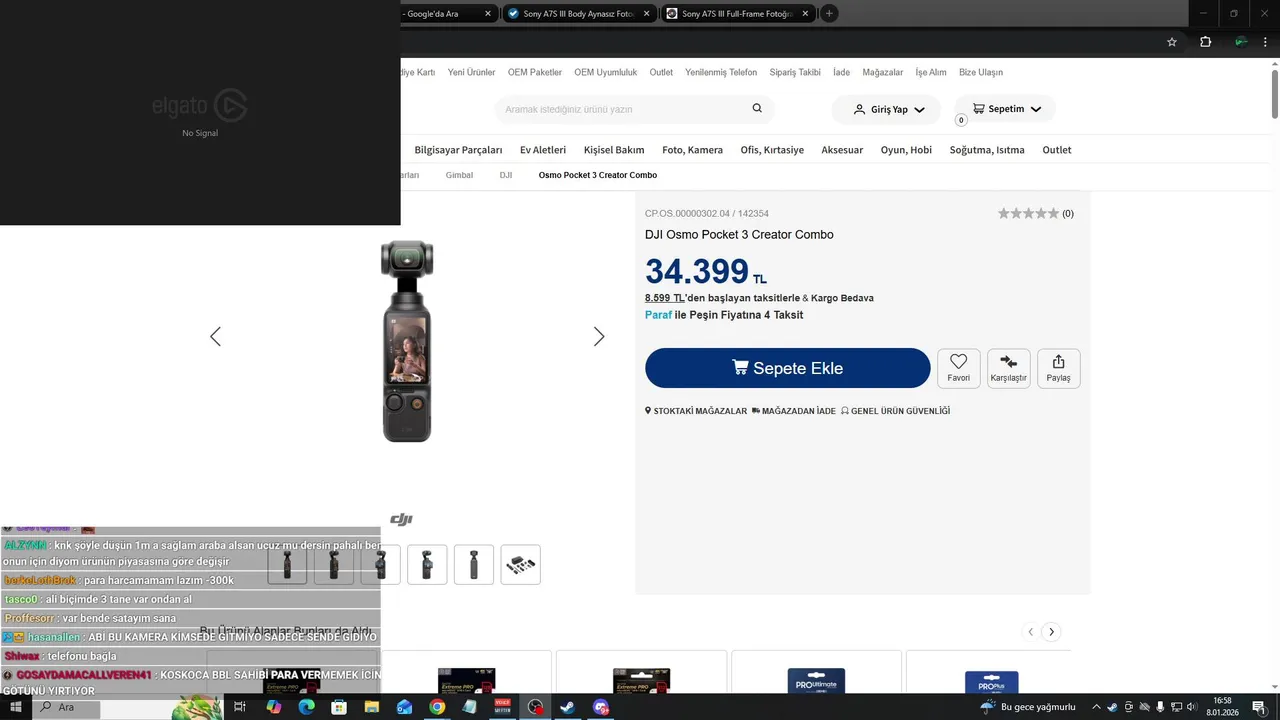Open the Ofis, Kırtasiye category menu

pos(772,150)
